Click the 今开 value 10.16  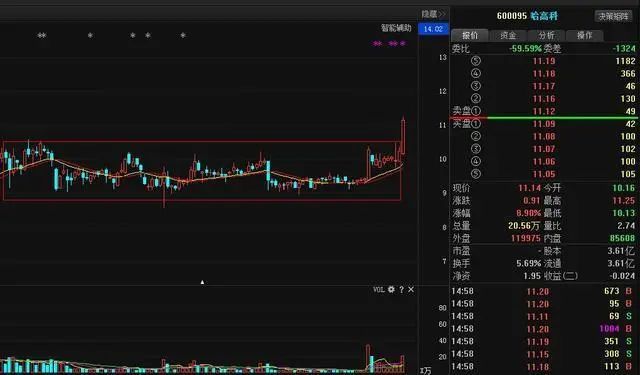point(624,188)
